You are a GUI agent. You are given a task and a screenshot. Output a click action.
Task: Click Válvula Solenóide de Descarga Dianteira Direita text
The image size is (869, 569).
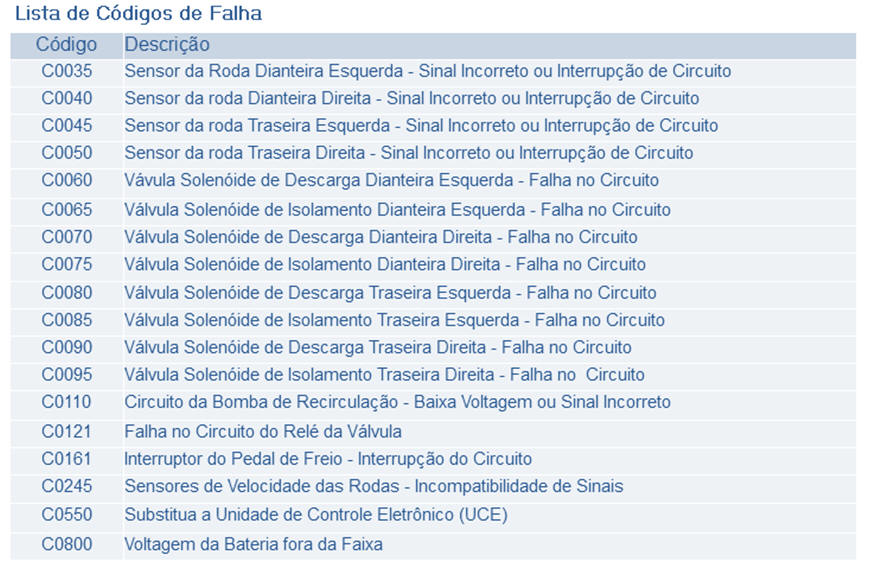coord(380,237)
